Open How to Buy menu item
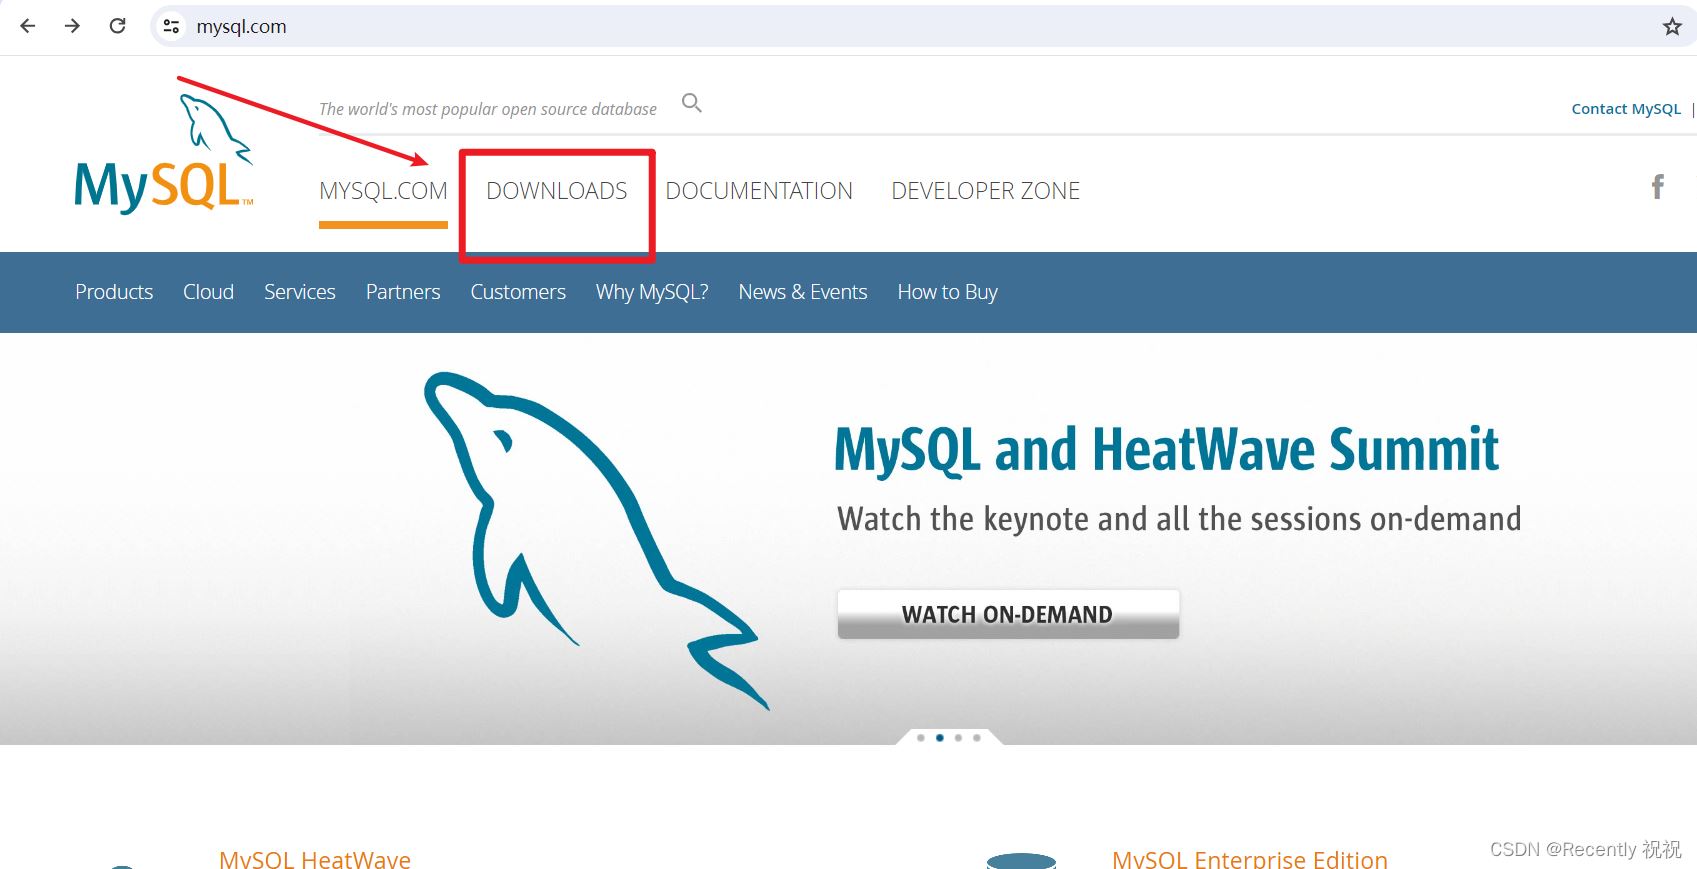The image size is (1697, 869). [x=948, y=292]
